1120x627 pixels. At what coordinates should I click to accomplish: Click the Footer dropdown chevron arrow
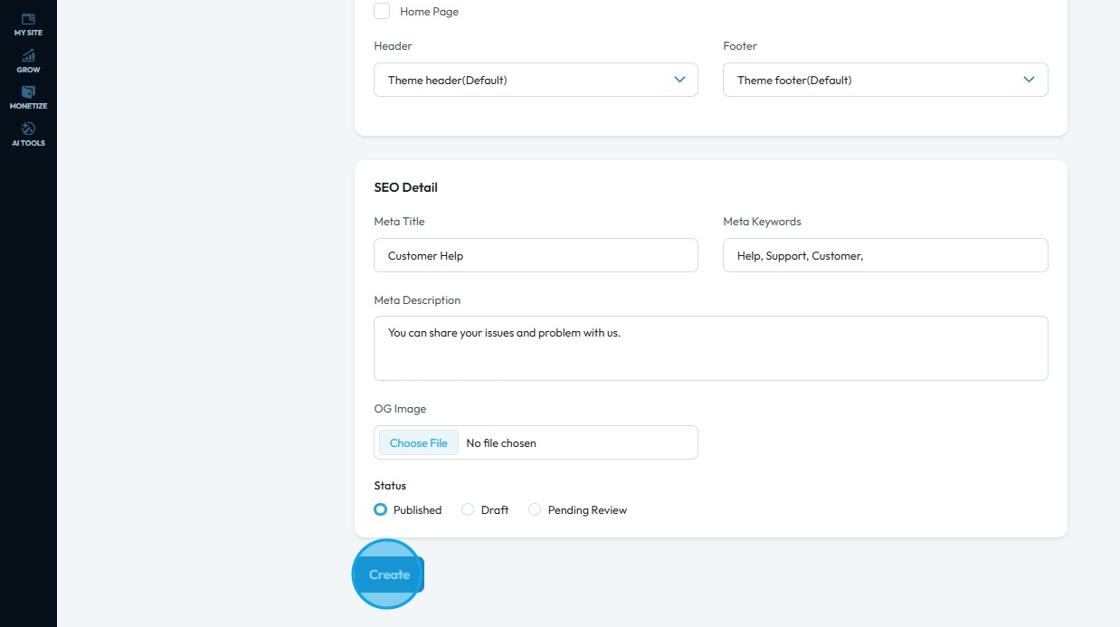coord(1029,79)
